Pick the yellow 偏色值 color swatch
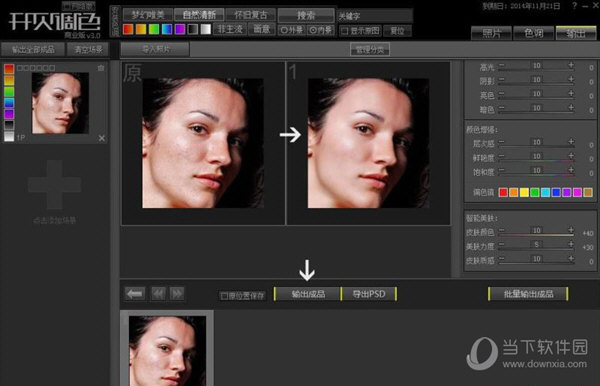The width and height of the screenshot is (600, 386). pyautogui.click(x=524, y=192)
